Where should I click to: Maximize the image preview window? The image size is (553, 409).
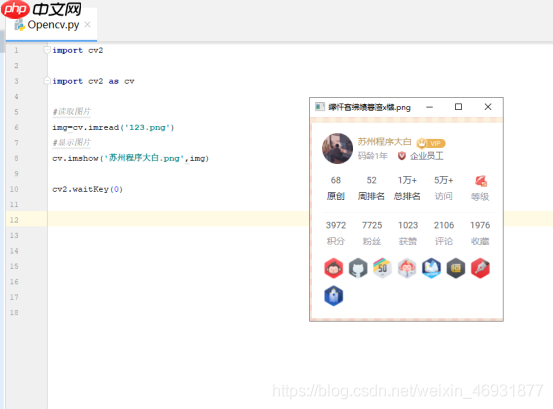coord(458,107)
